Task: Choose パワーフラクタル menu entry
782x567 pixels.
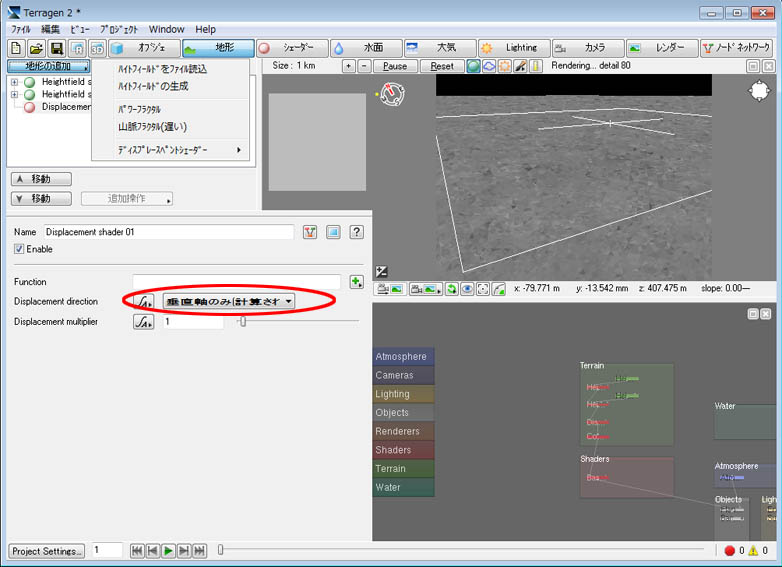Action: pyautogui.click(x=170, y=109)
